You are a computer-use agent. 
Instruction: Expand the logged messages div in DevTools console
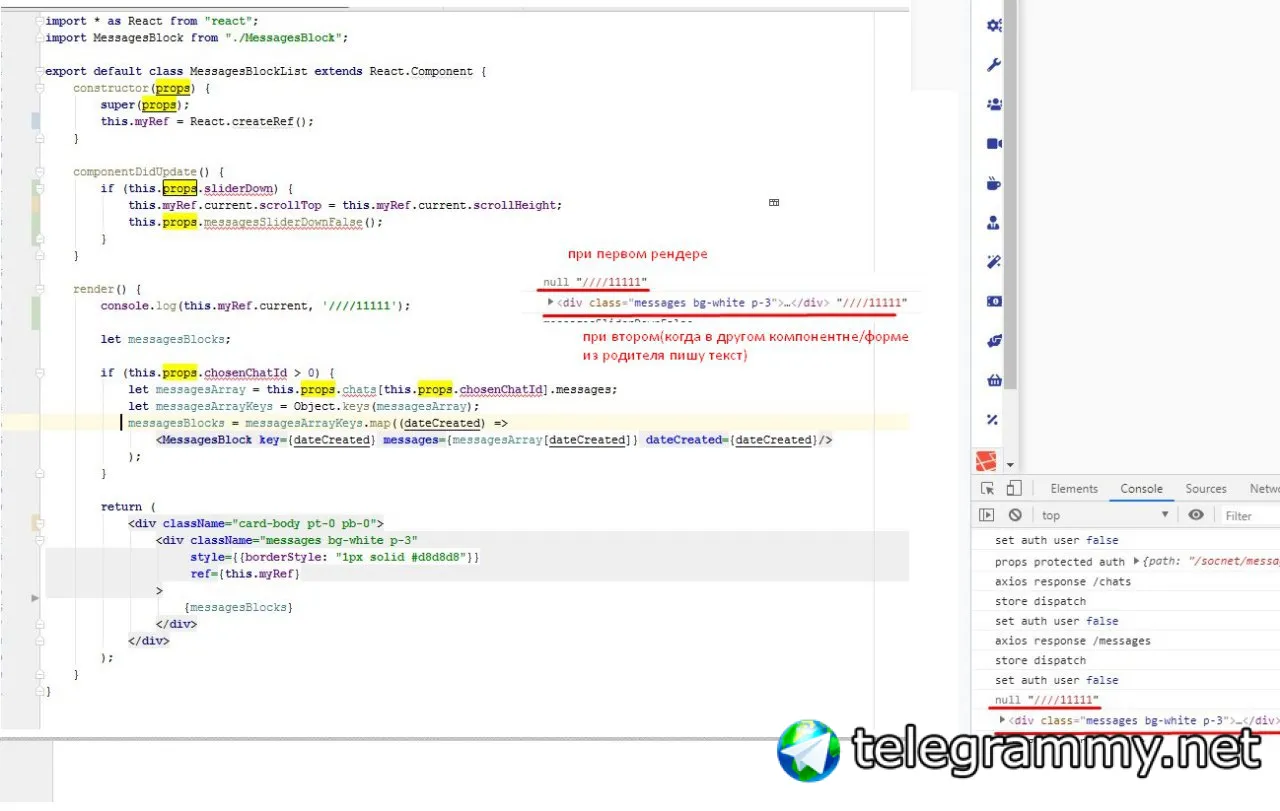1003,720
